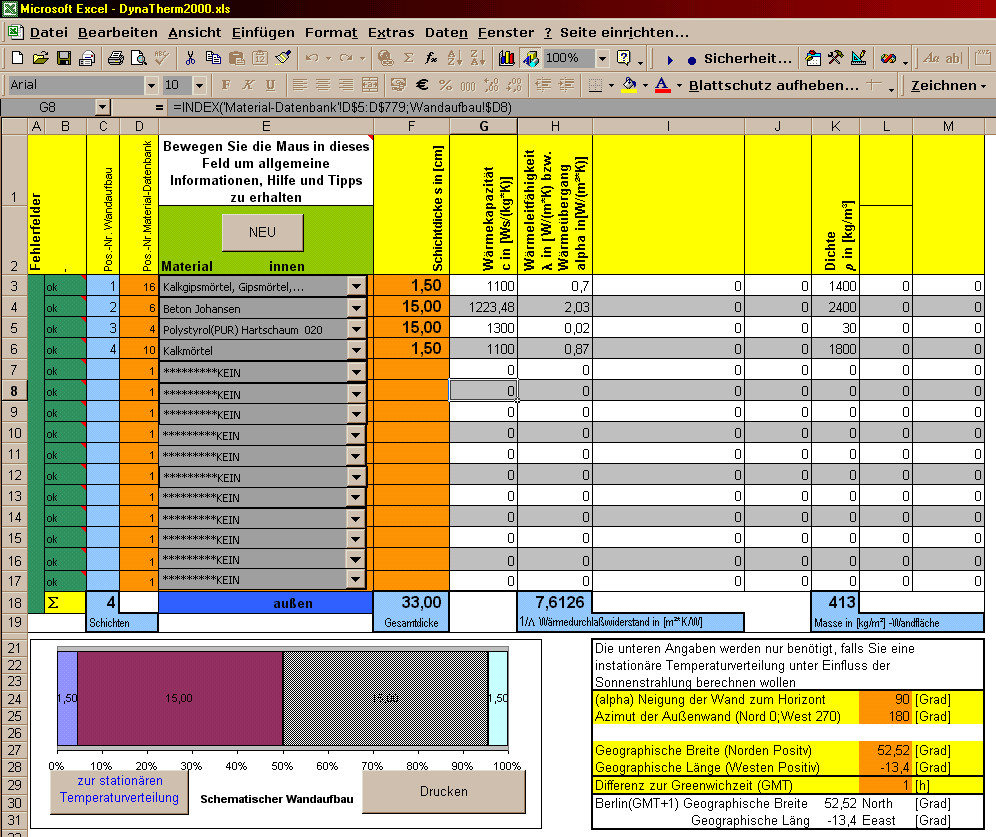996x837 pixels.
Task: Click the Office Assistant help icon
Action: pos(624,58)
